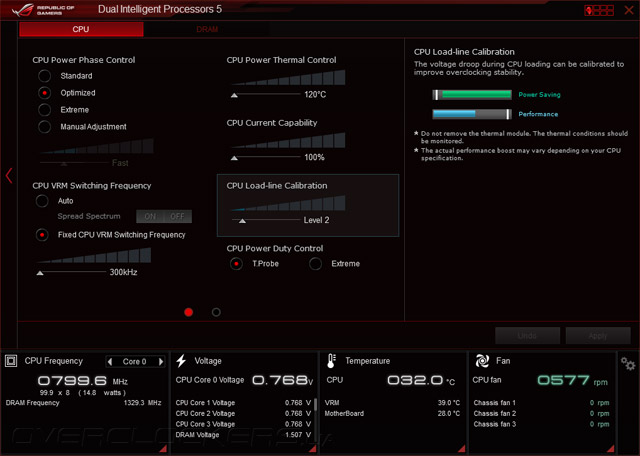Viewport: 640px width, 456px height.
Task: Click the CPU Frequency chip icon
Action: [11, 361]
